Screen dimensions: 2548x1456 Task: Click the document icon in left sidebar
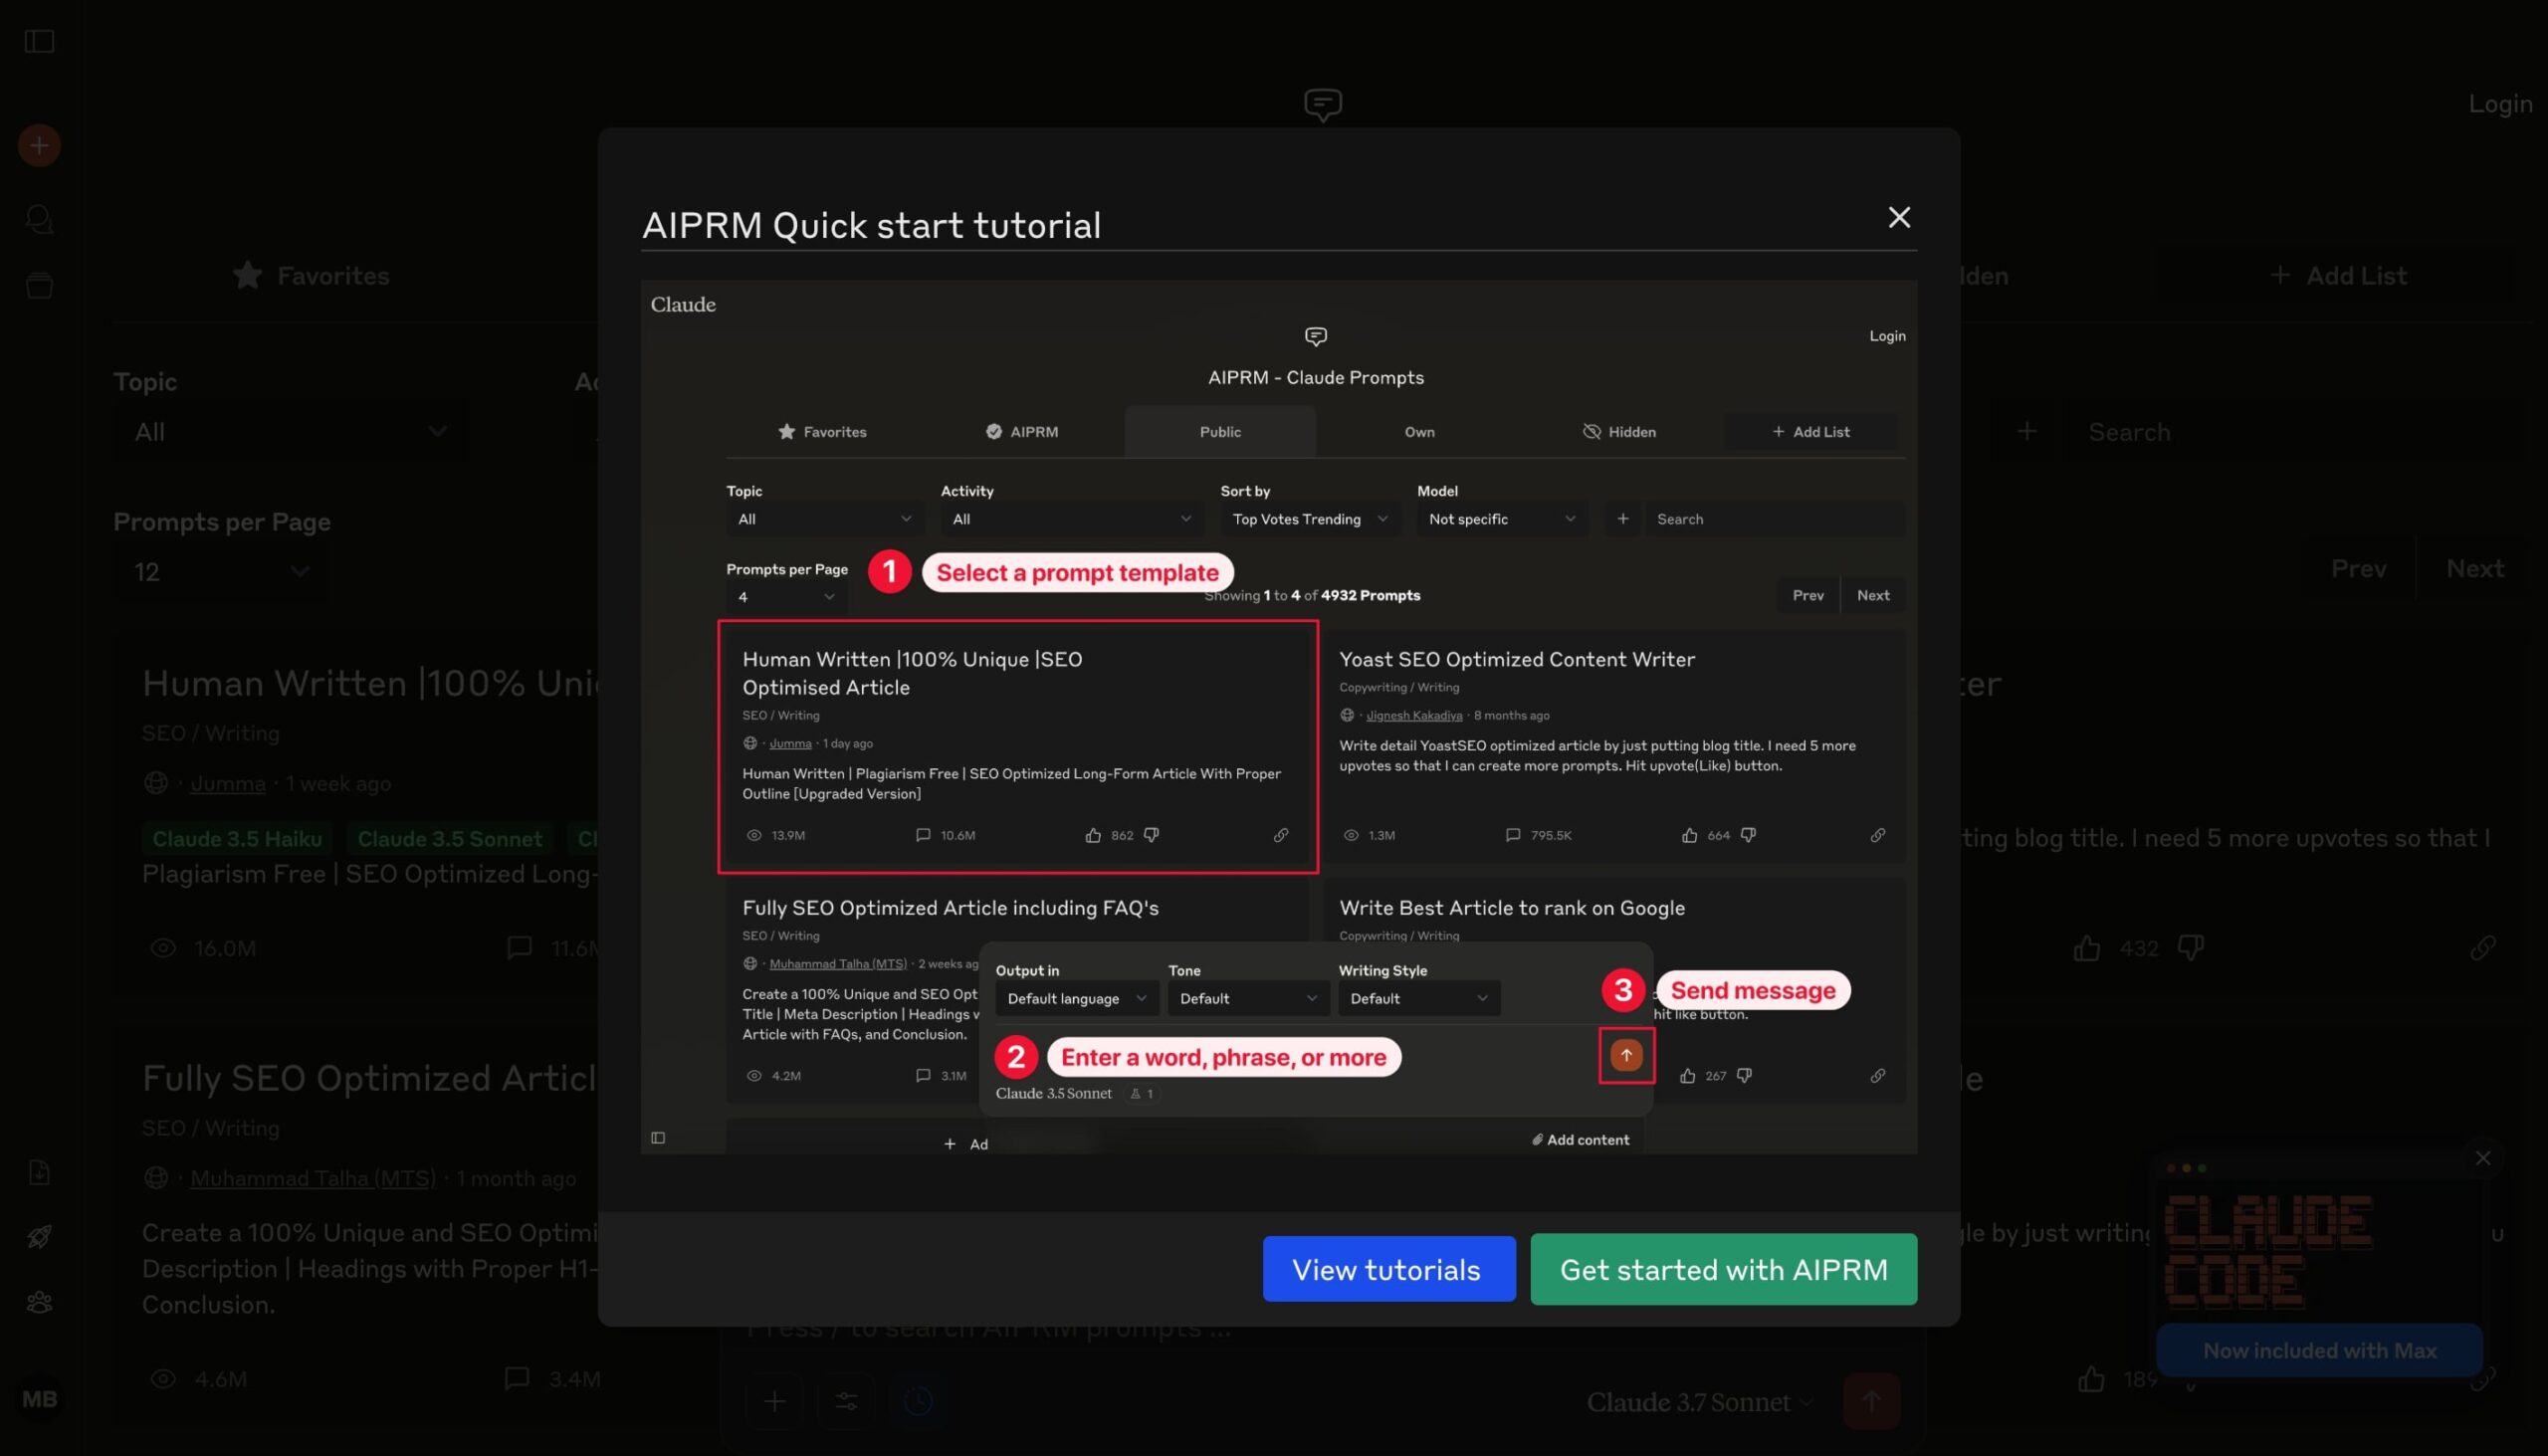39,1172
